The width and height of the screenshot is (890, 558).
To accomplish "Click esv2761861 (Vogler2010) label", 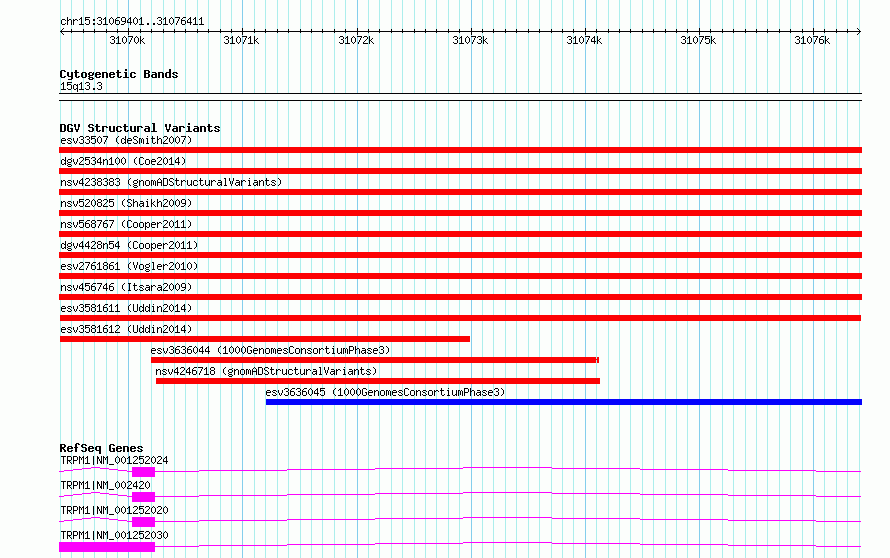I will 129,266.
